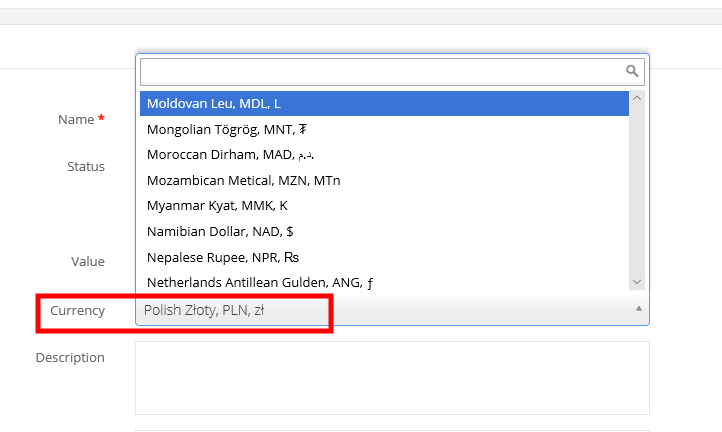Click the Status field label
This screenshot has width=722, height=432.
86,167
